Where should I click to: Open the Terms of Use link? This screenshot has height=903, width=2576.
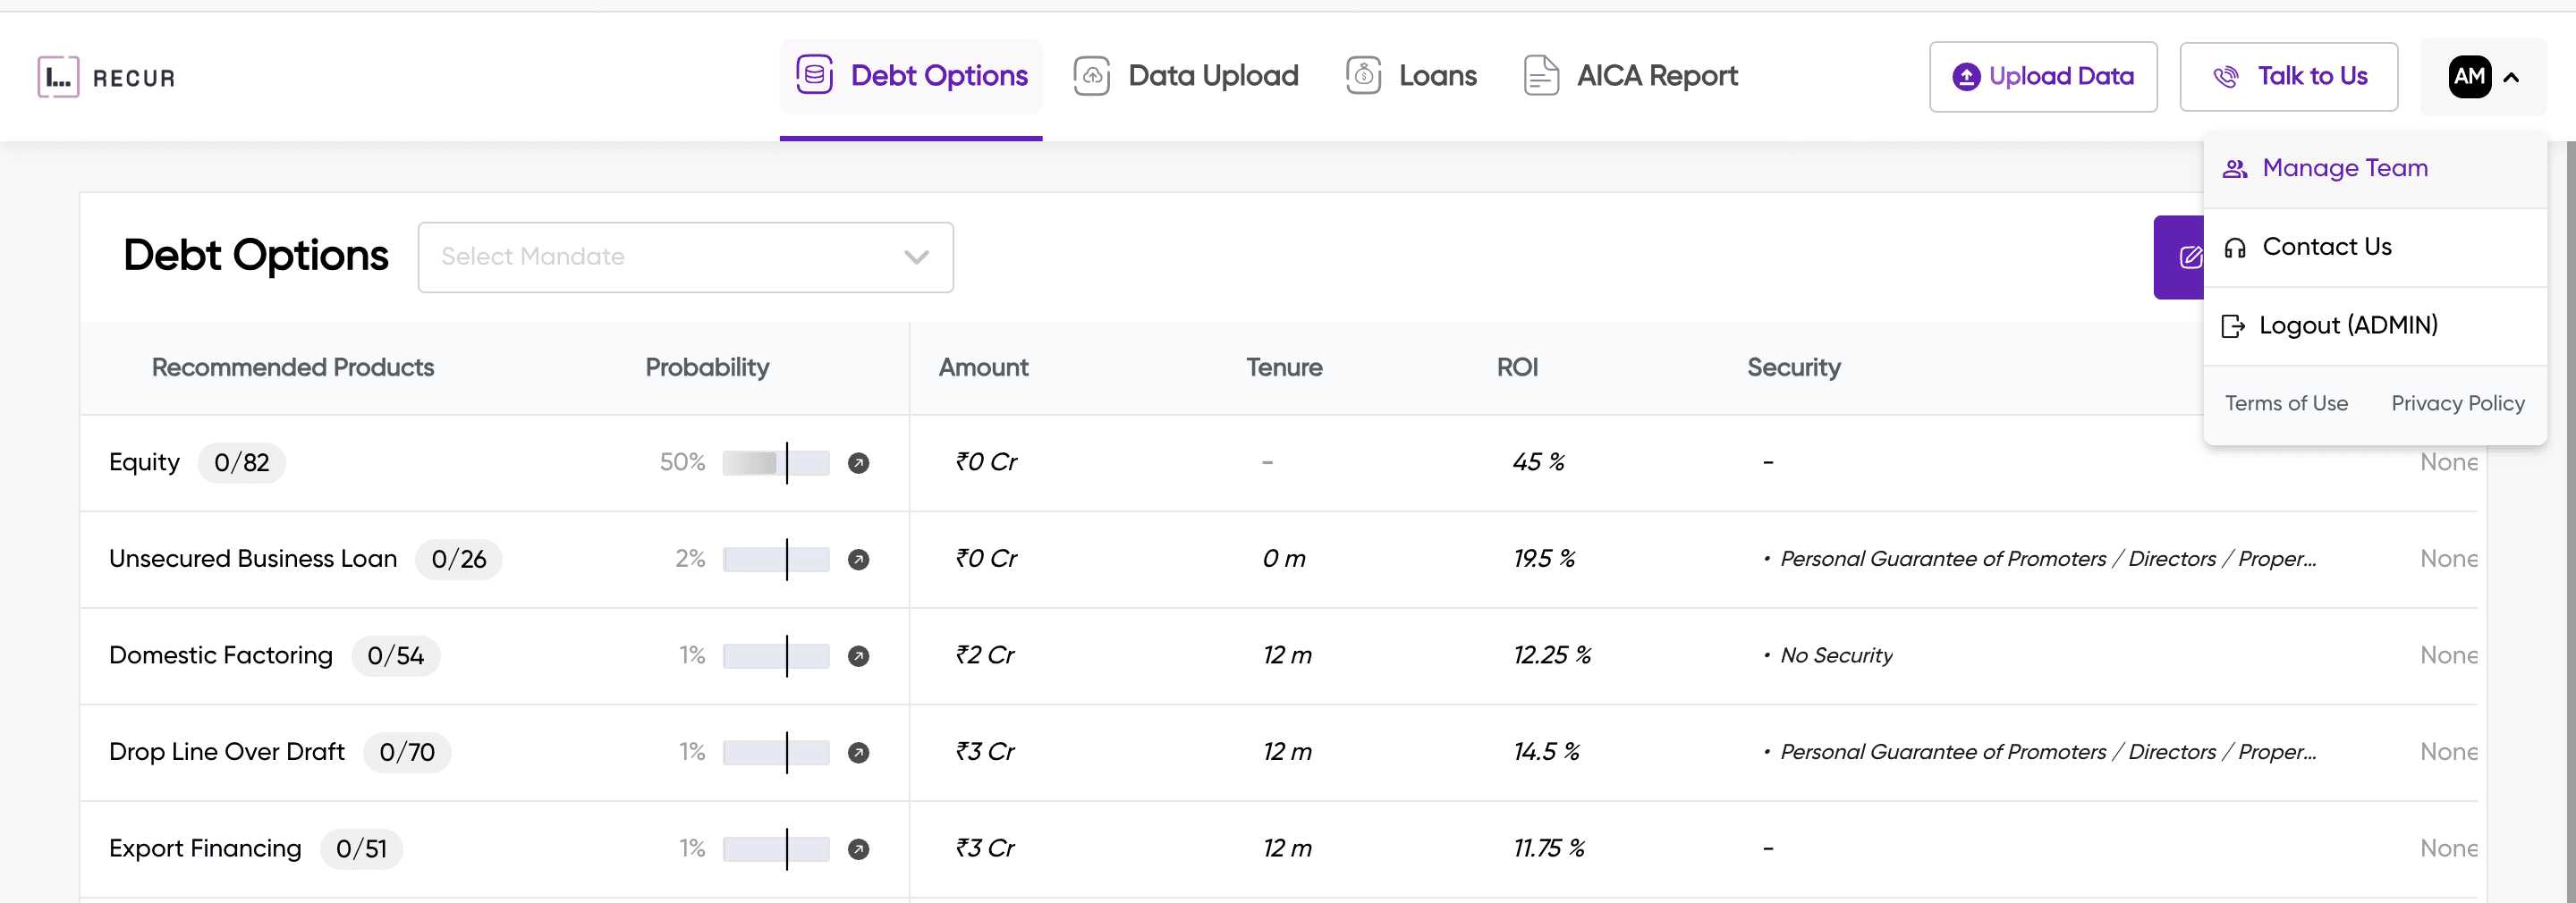[2287, 403]
